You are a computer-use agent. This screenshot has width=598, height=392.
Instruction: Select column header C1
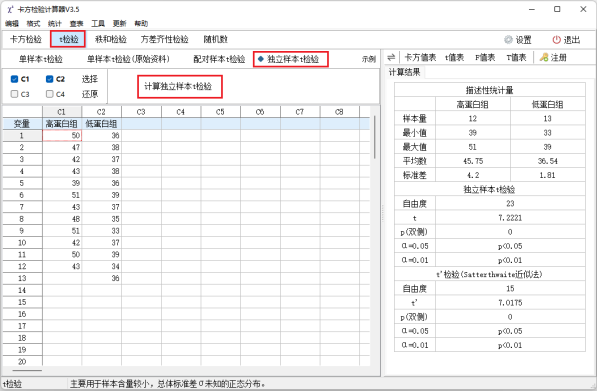coord(62,112)
